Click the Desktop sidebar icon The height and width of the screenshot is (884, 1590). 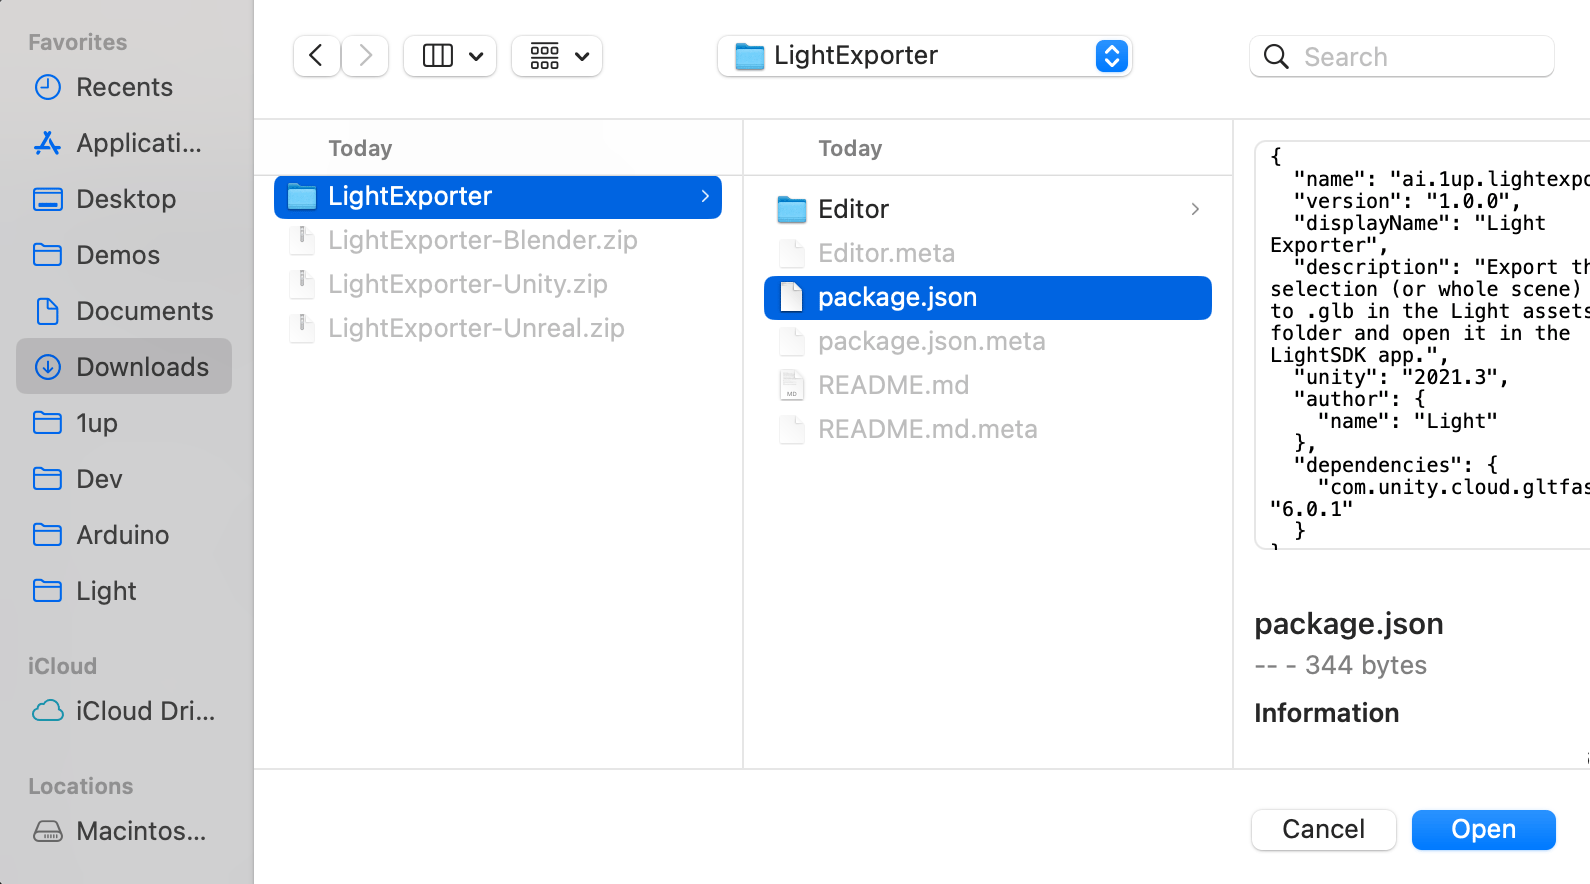[48, 199]
